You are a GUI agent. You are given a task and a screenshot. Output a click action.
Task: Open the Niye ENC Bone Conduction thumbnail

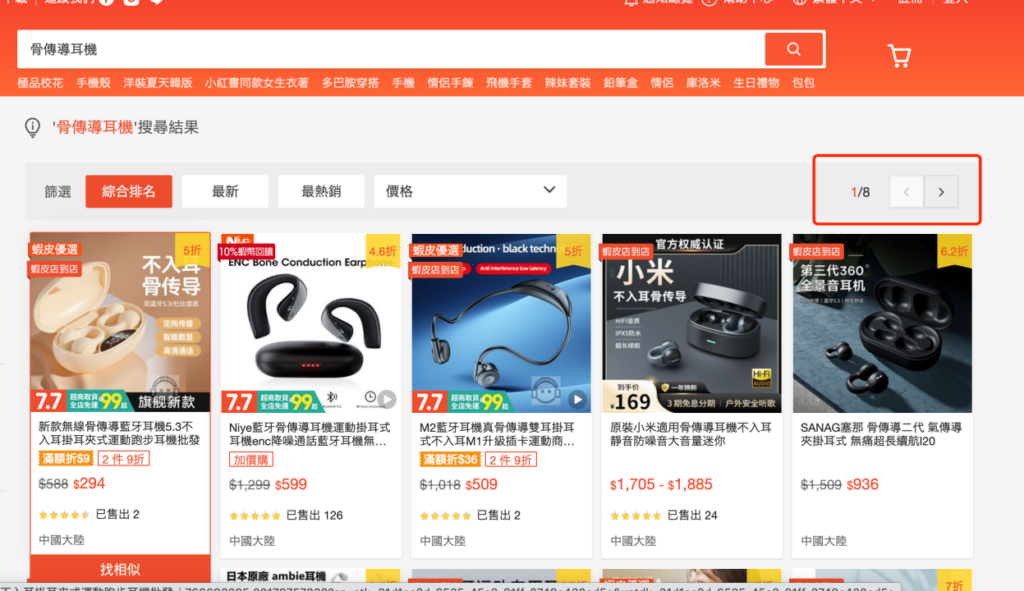311,323
